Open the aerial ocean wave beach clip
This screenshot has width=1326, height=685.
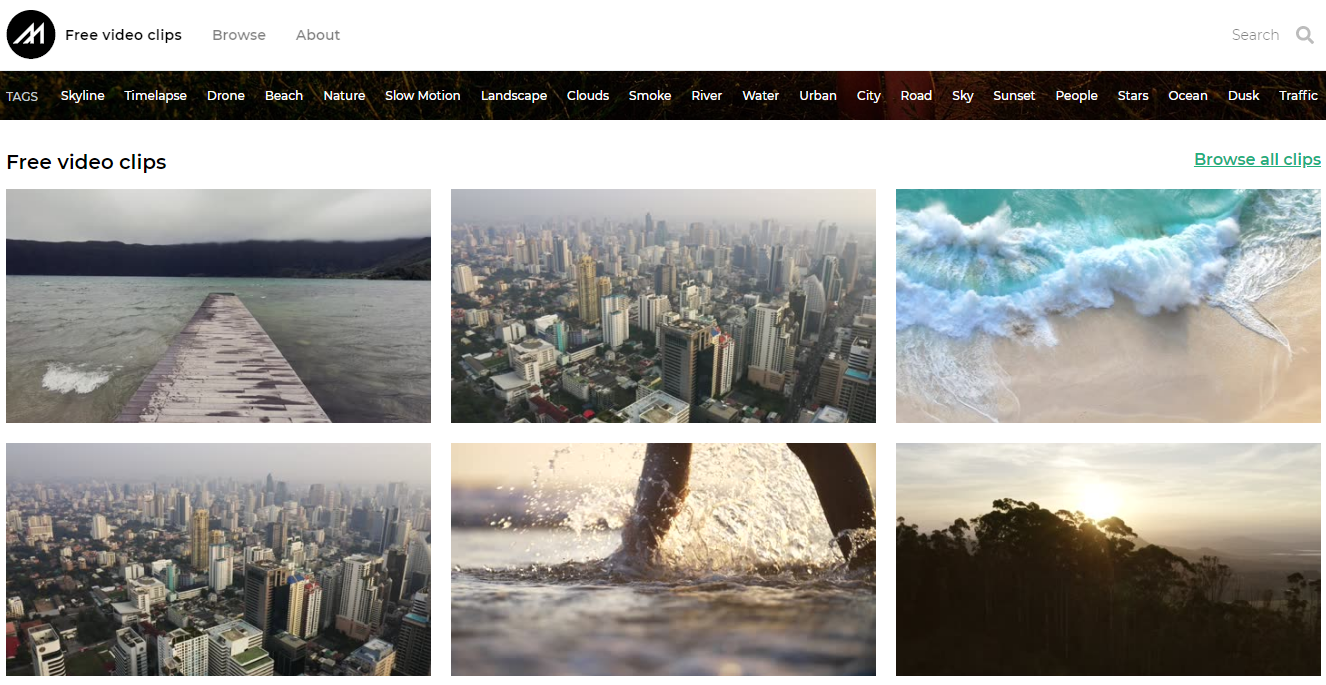pos(1108,306)
